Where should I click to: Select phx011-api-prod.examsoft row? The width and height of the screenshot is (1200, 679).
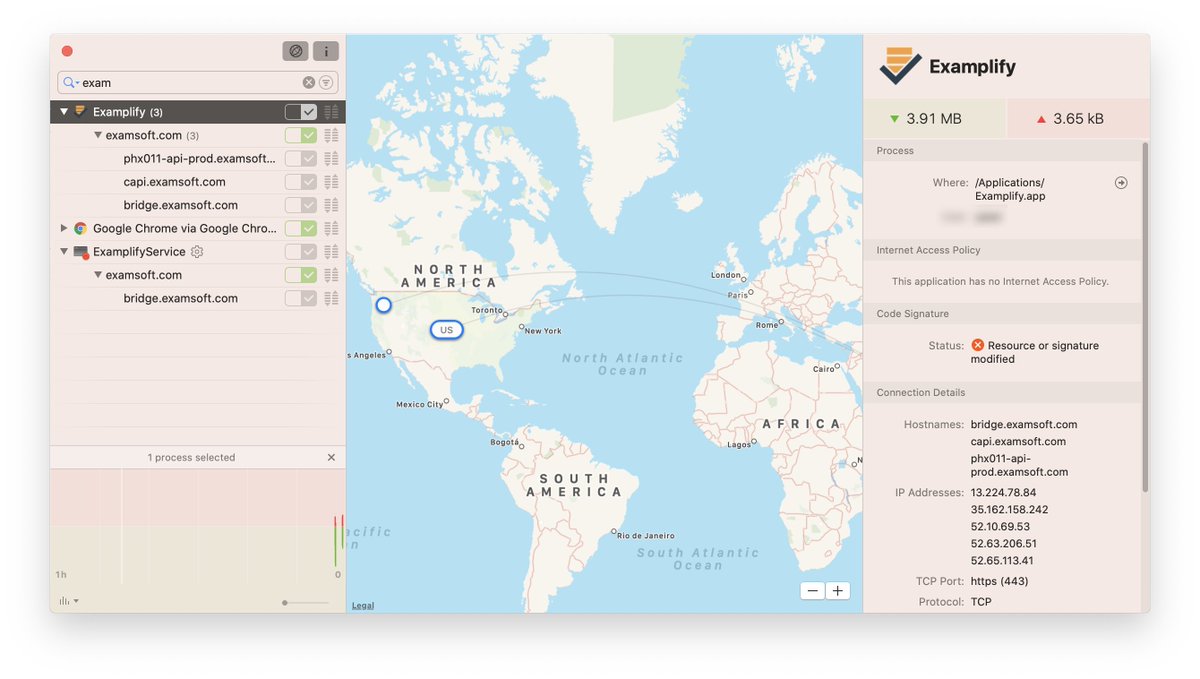tap(198, 158)
